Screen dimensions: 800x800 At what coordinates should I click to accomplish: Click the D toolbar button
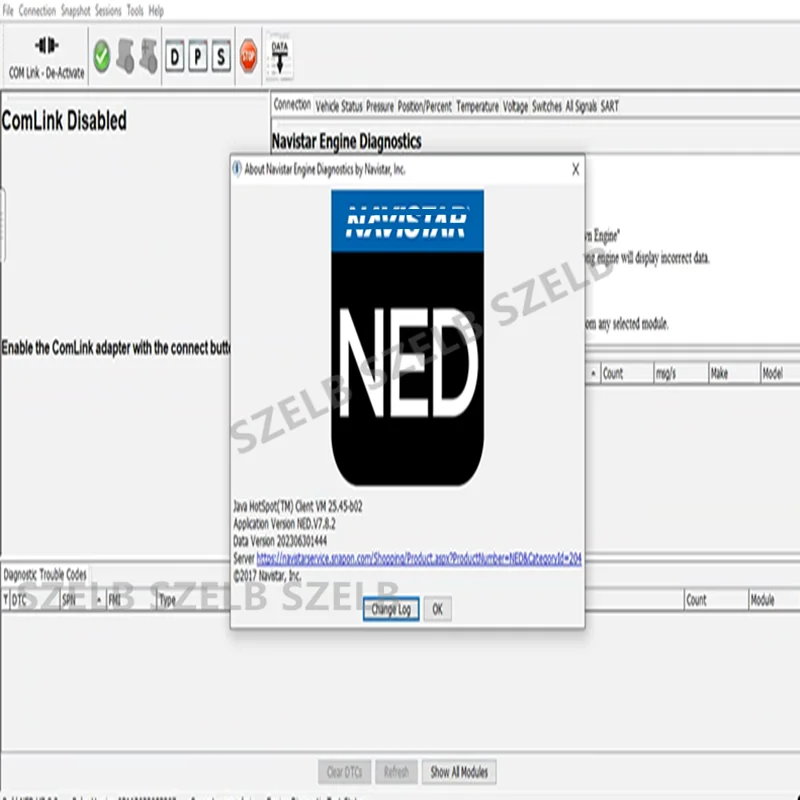tap(175, 56)
